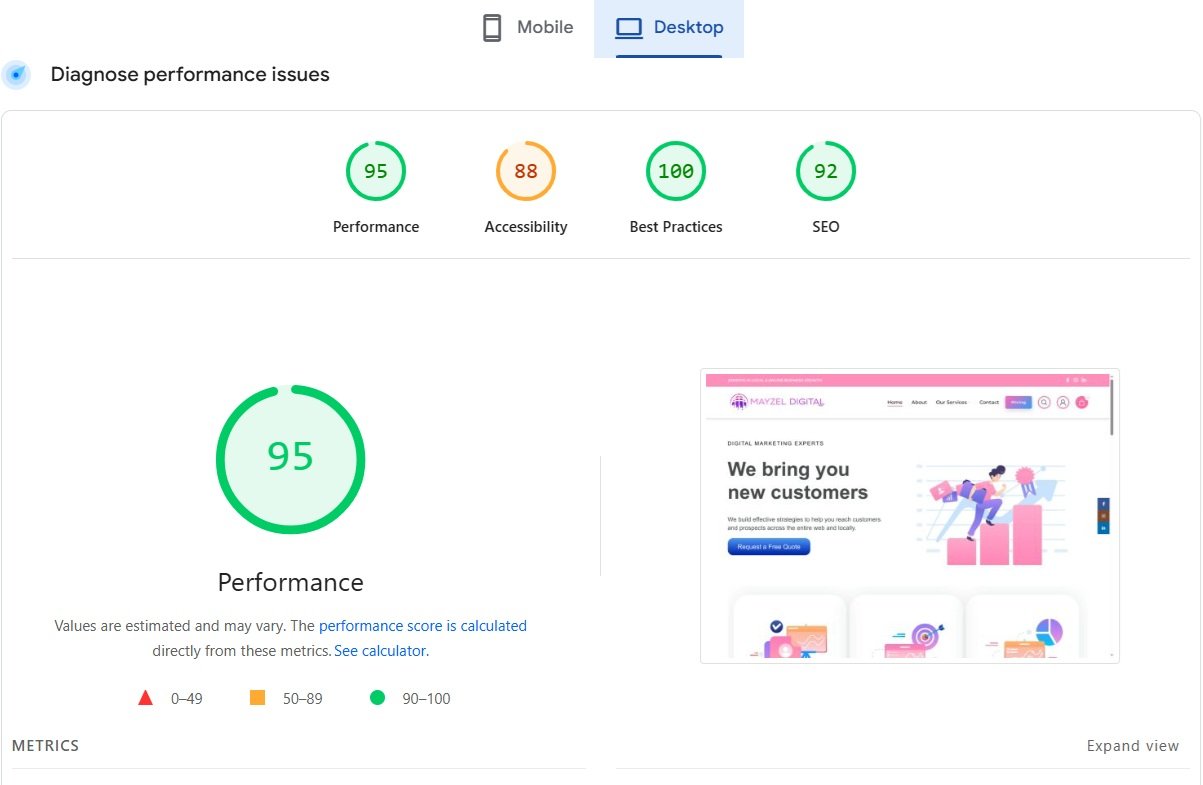Click the Mayzel Digital logo in the preview
Viewport: 1203px width, 785px height.
[x=775, y=402]
